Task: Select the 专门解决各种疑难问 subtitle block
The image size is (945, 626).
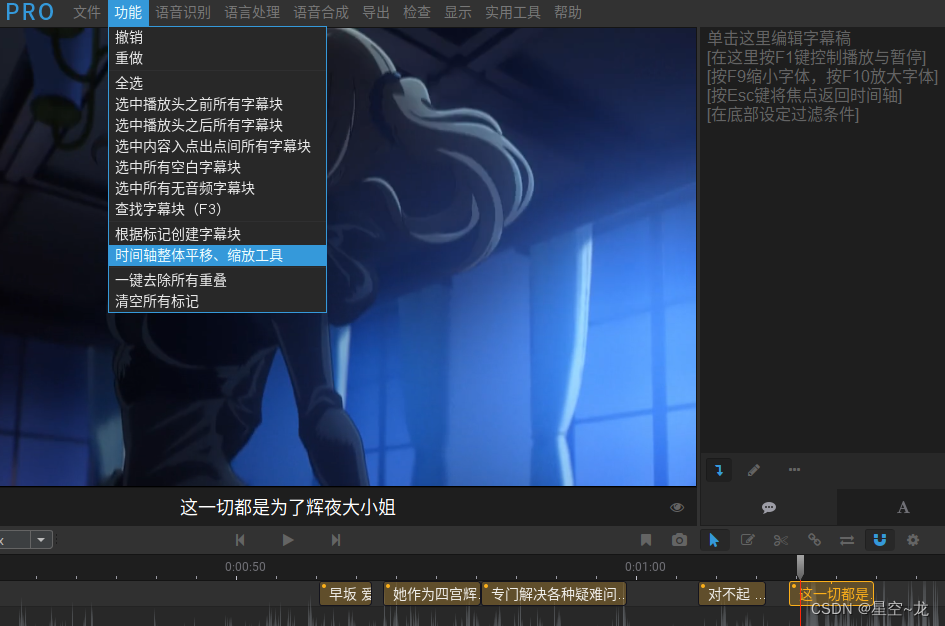Action: coord(554,594)
